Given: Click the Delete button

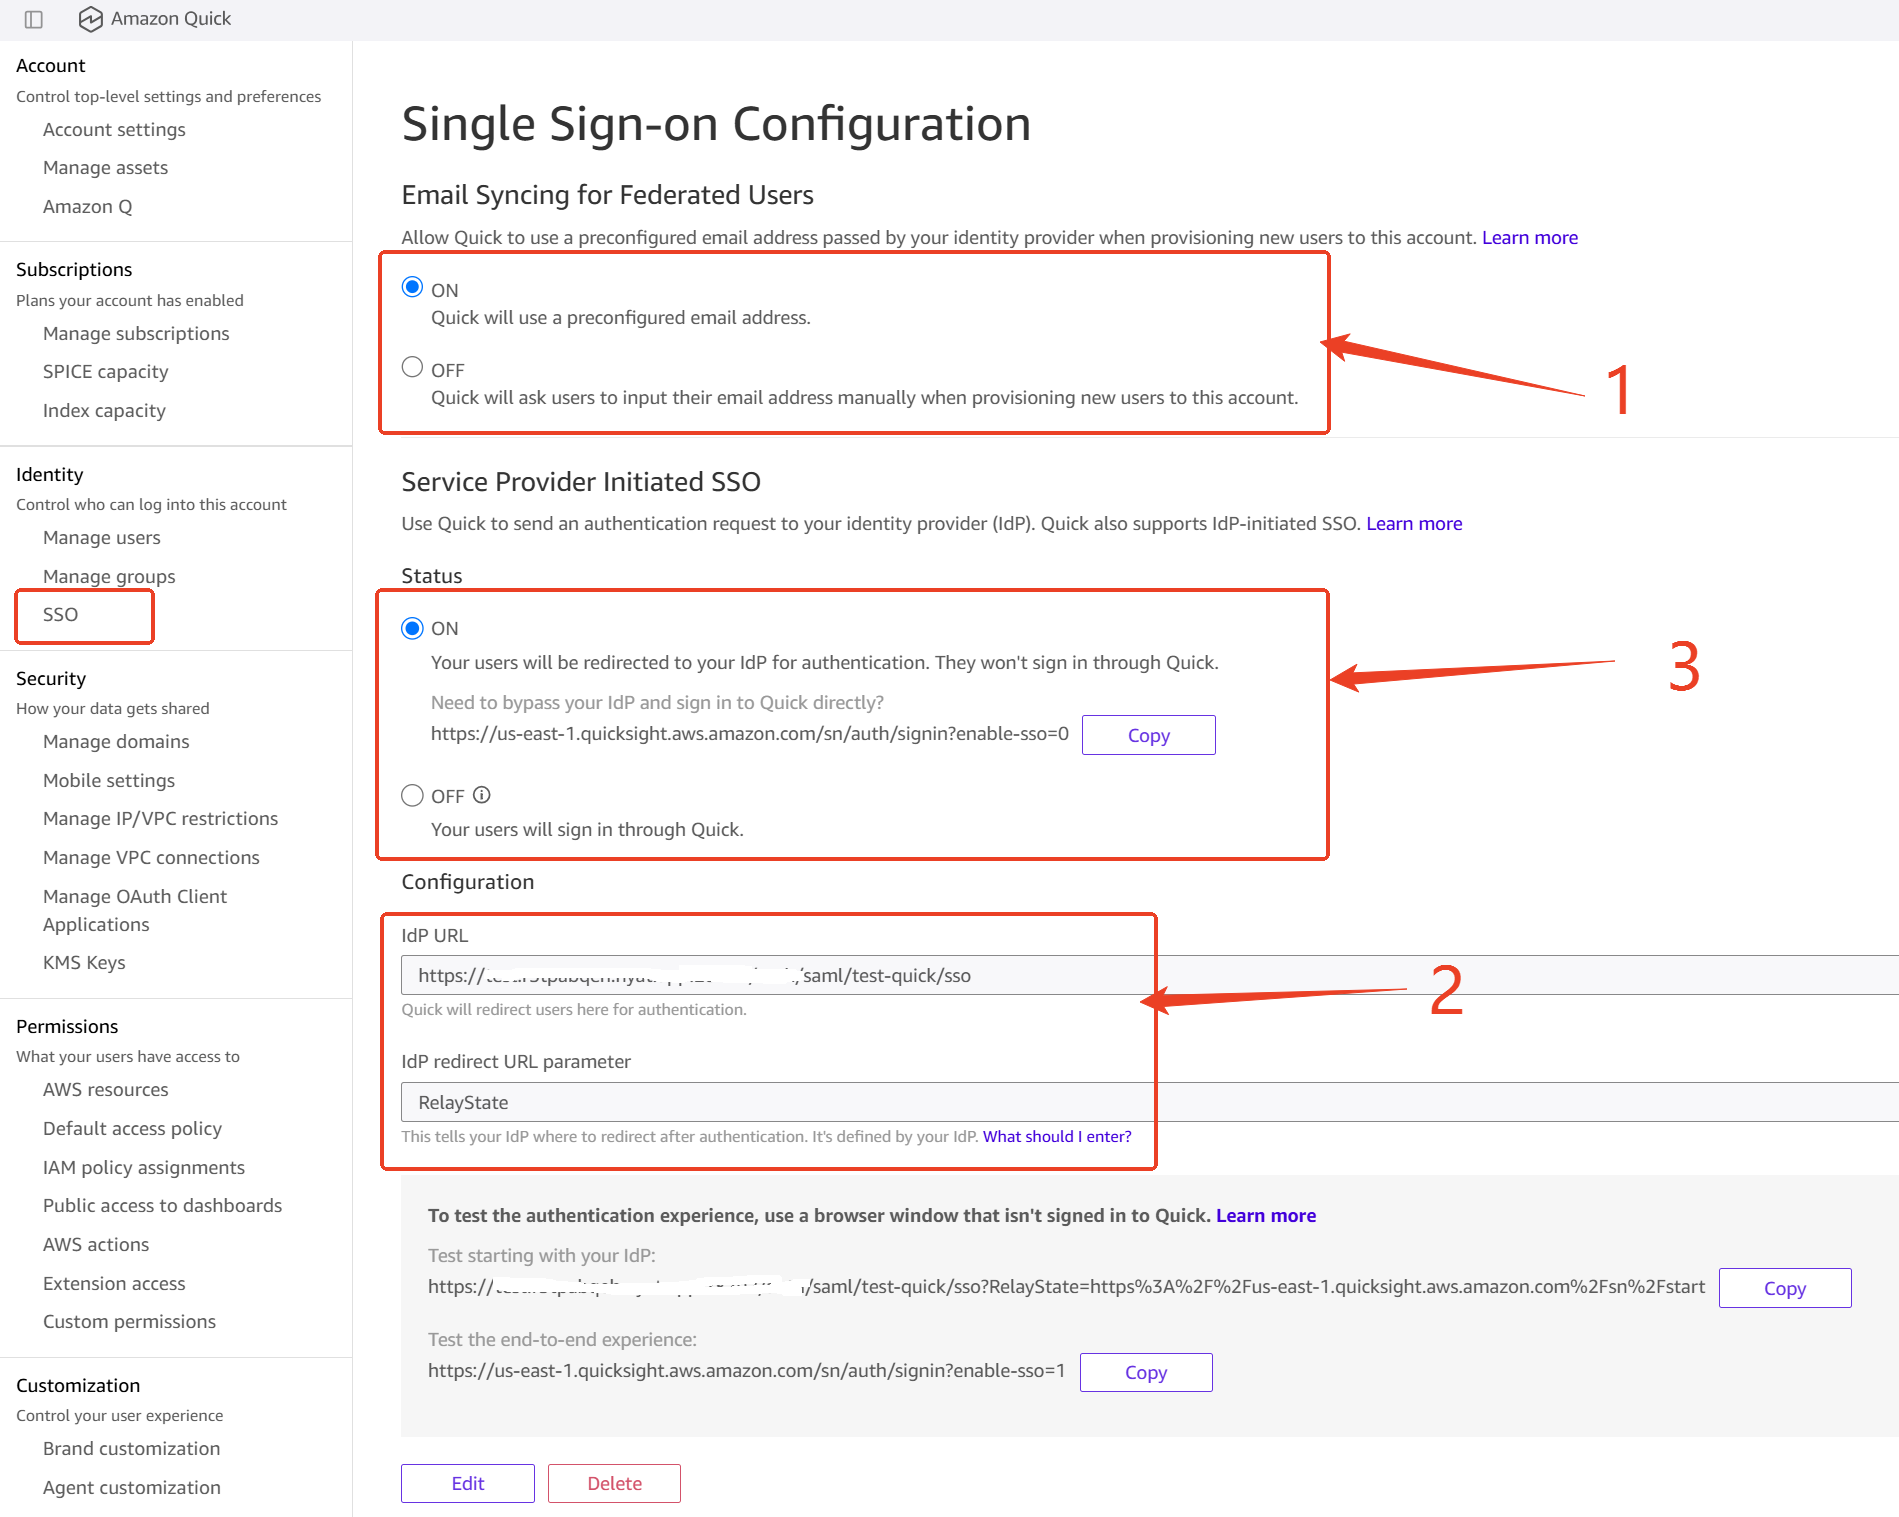Looking at the screenshot, I should click(x=615, y=1483).
